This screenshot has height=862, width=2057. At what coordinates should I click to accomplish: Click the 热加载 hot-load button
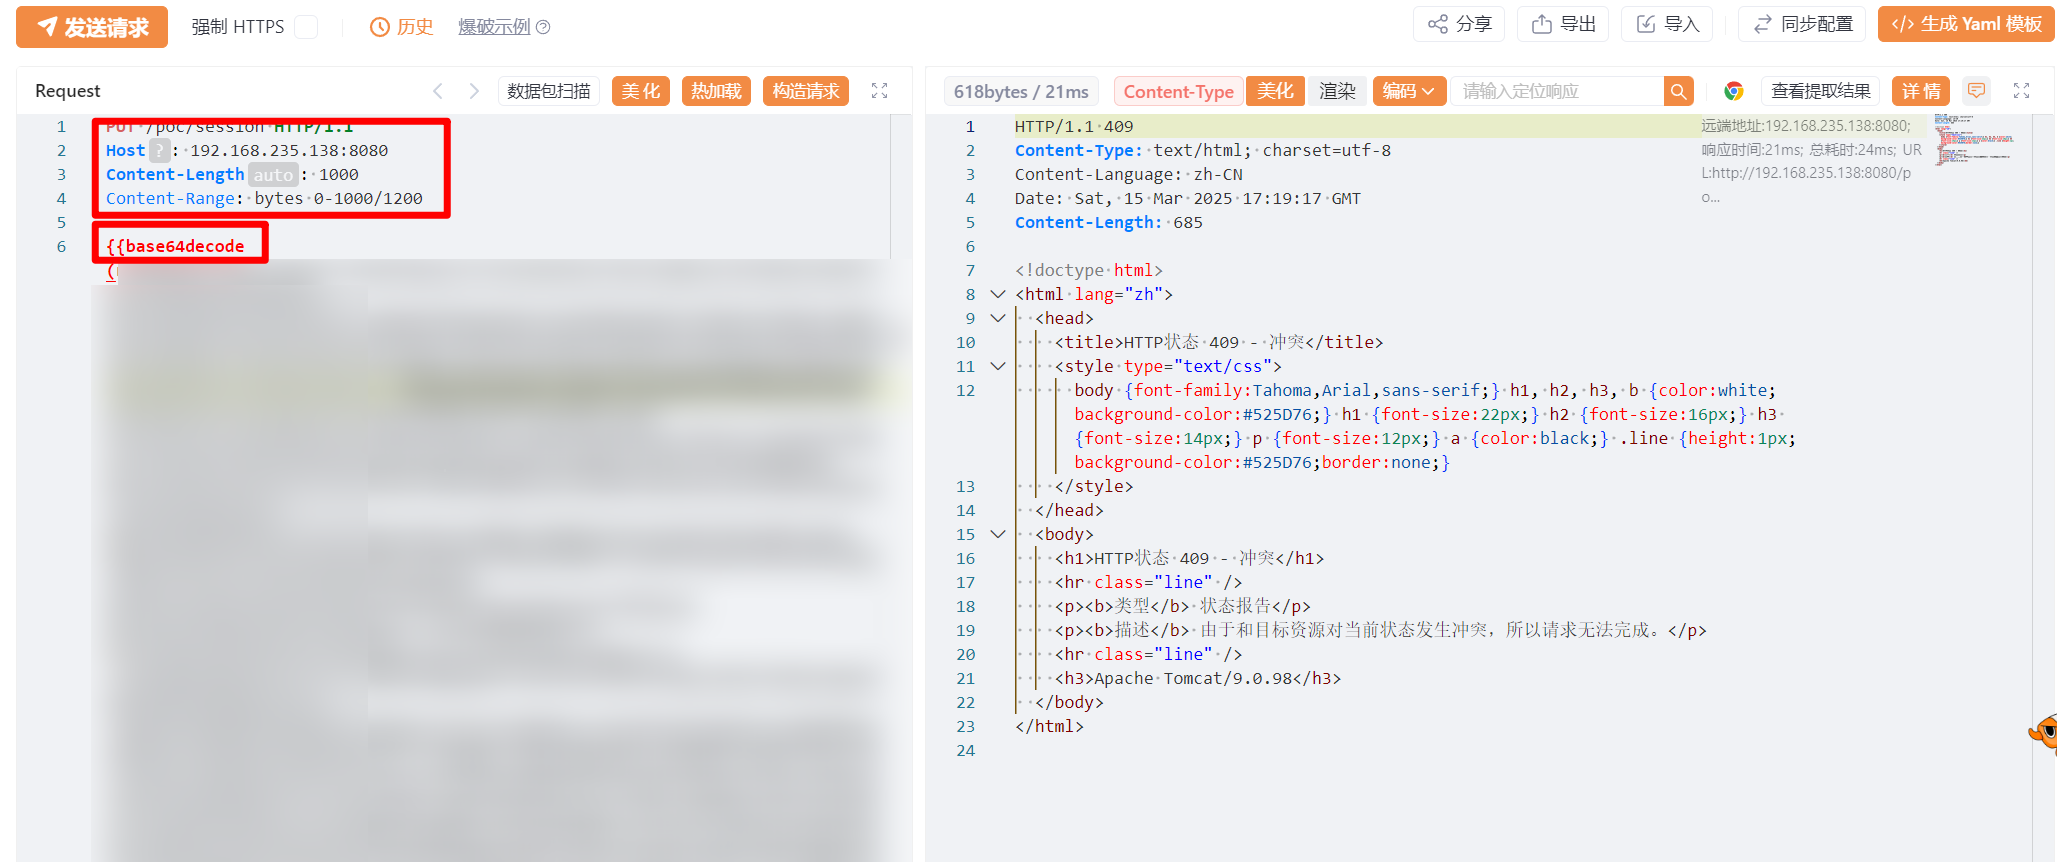pos(716,91)
